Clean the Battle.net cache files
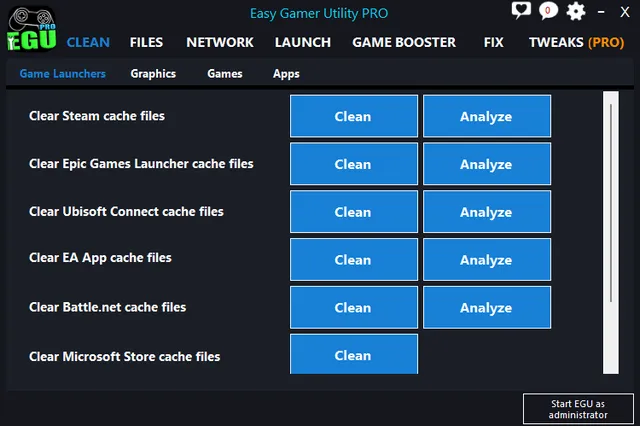 [x=354, y=307]
